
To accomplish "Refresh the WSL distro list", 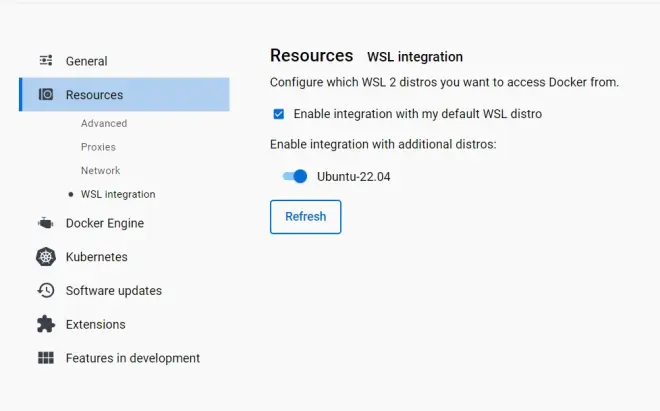I will coord(306,216).
